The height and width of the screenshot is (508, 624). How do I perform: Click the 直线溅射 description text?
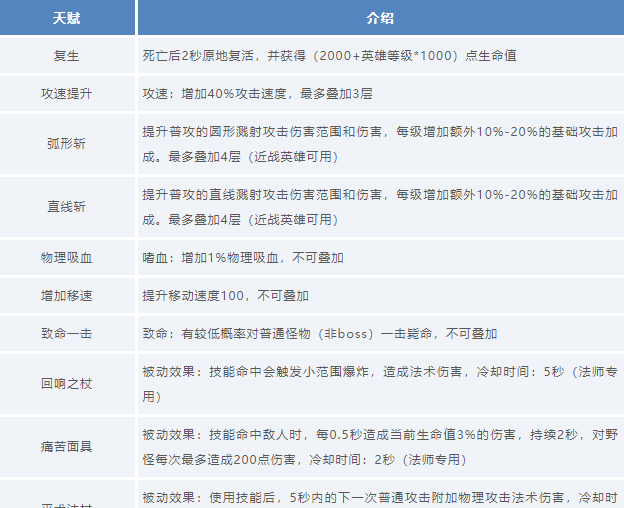380,207
